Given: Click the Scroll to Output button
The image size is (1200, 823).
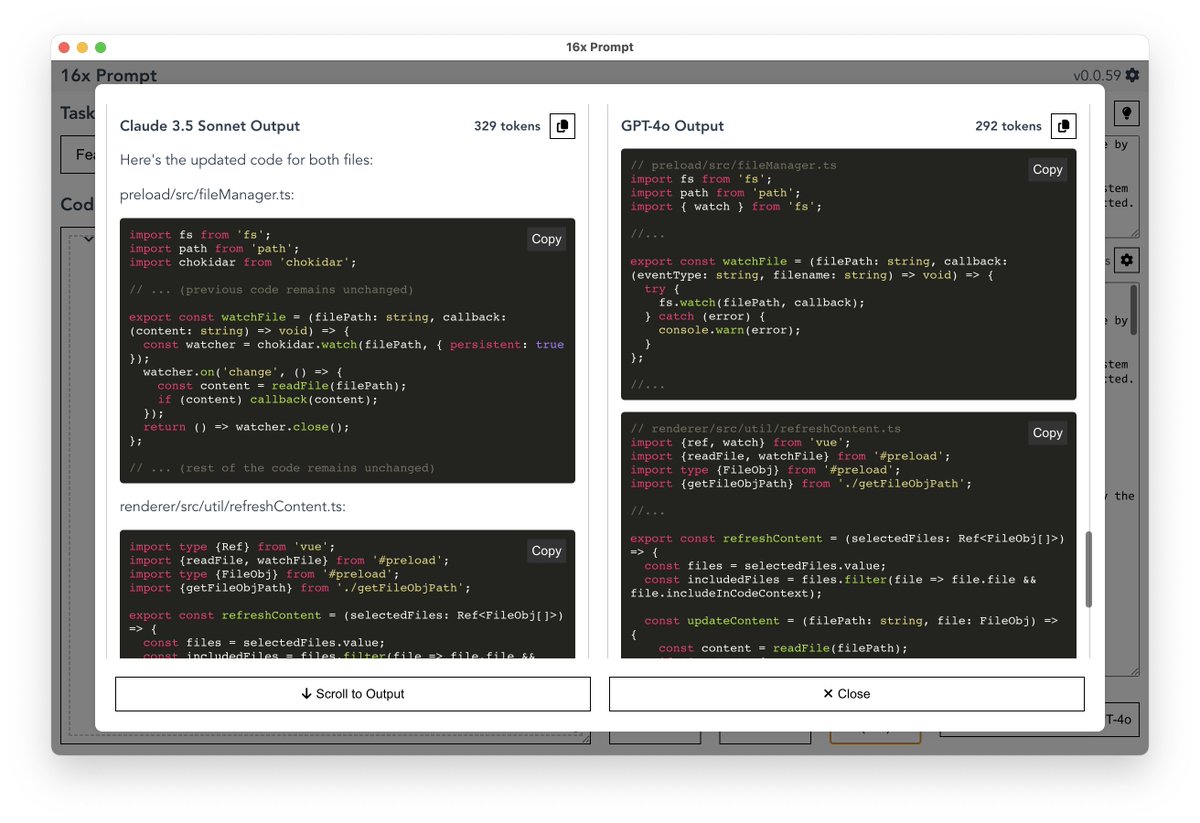Looking at the screenshot, I should point(353,694).
